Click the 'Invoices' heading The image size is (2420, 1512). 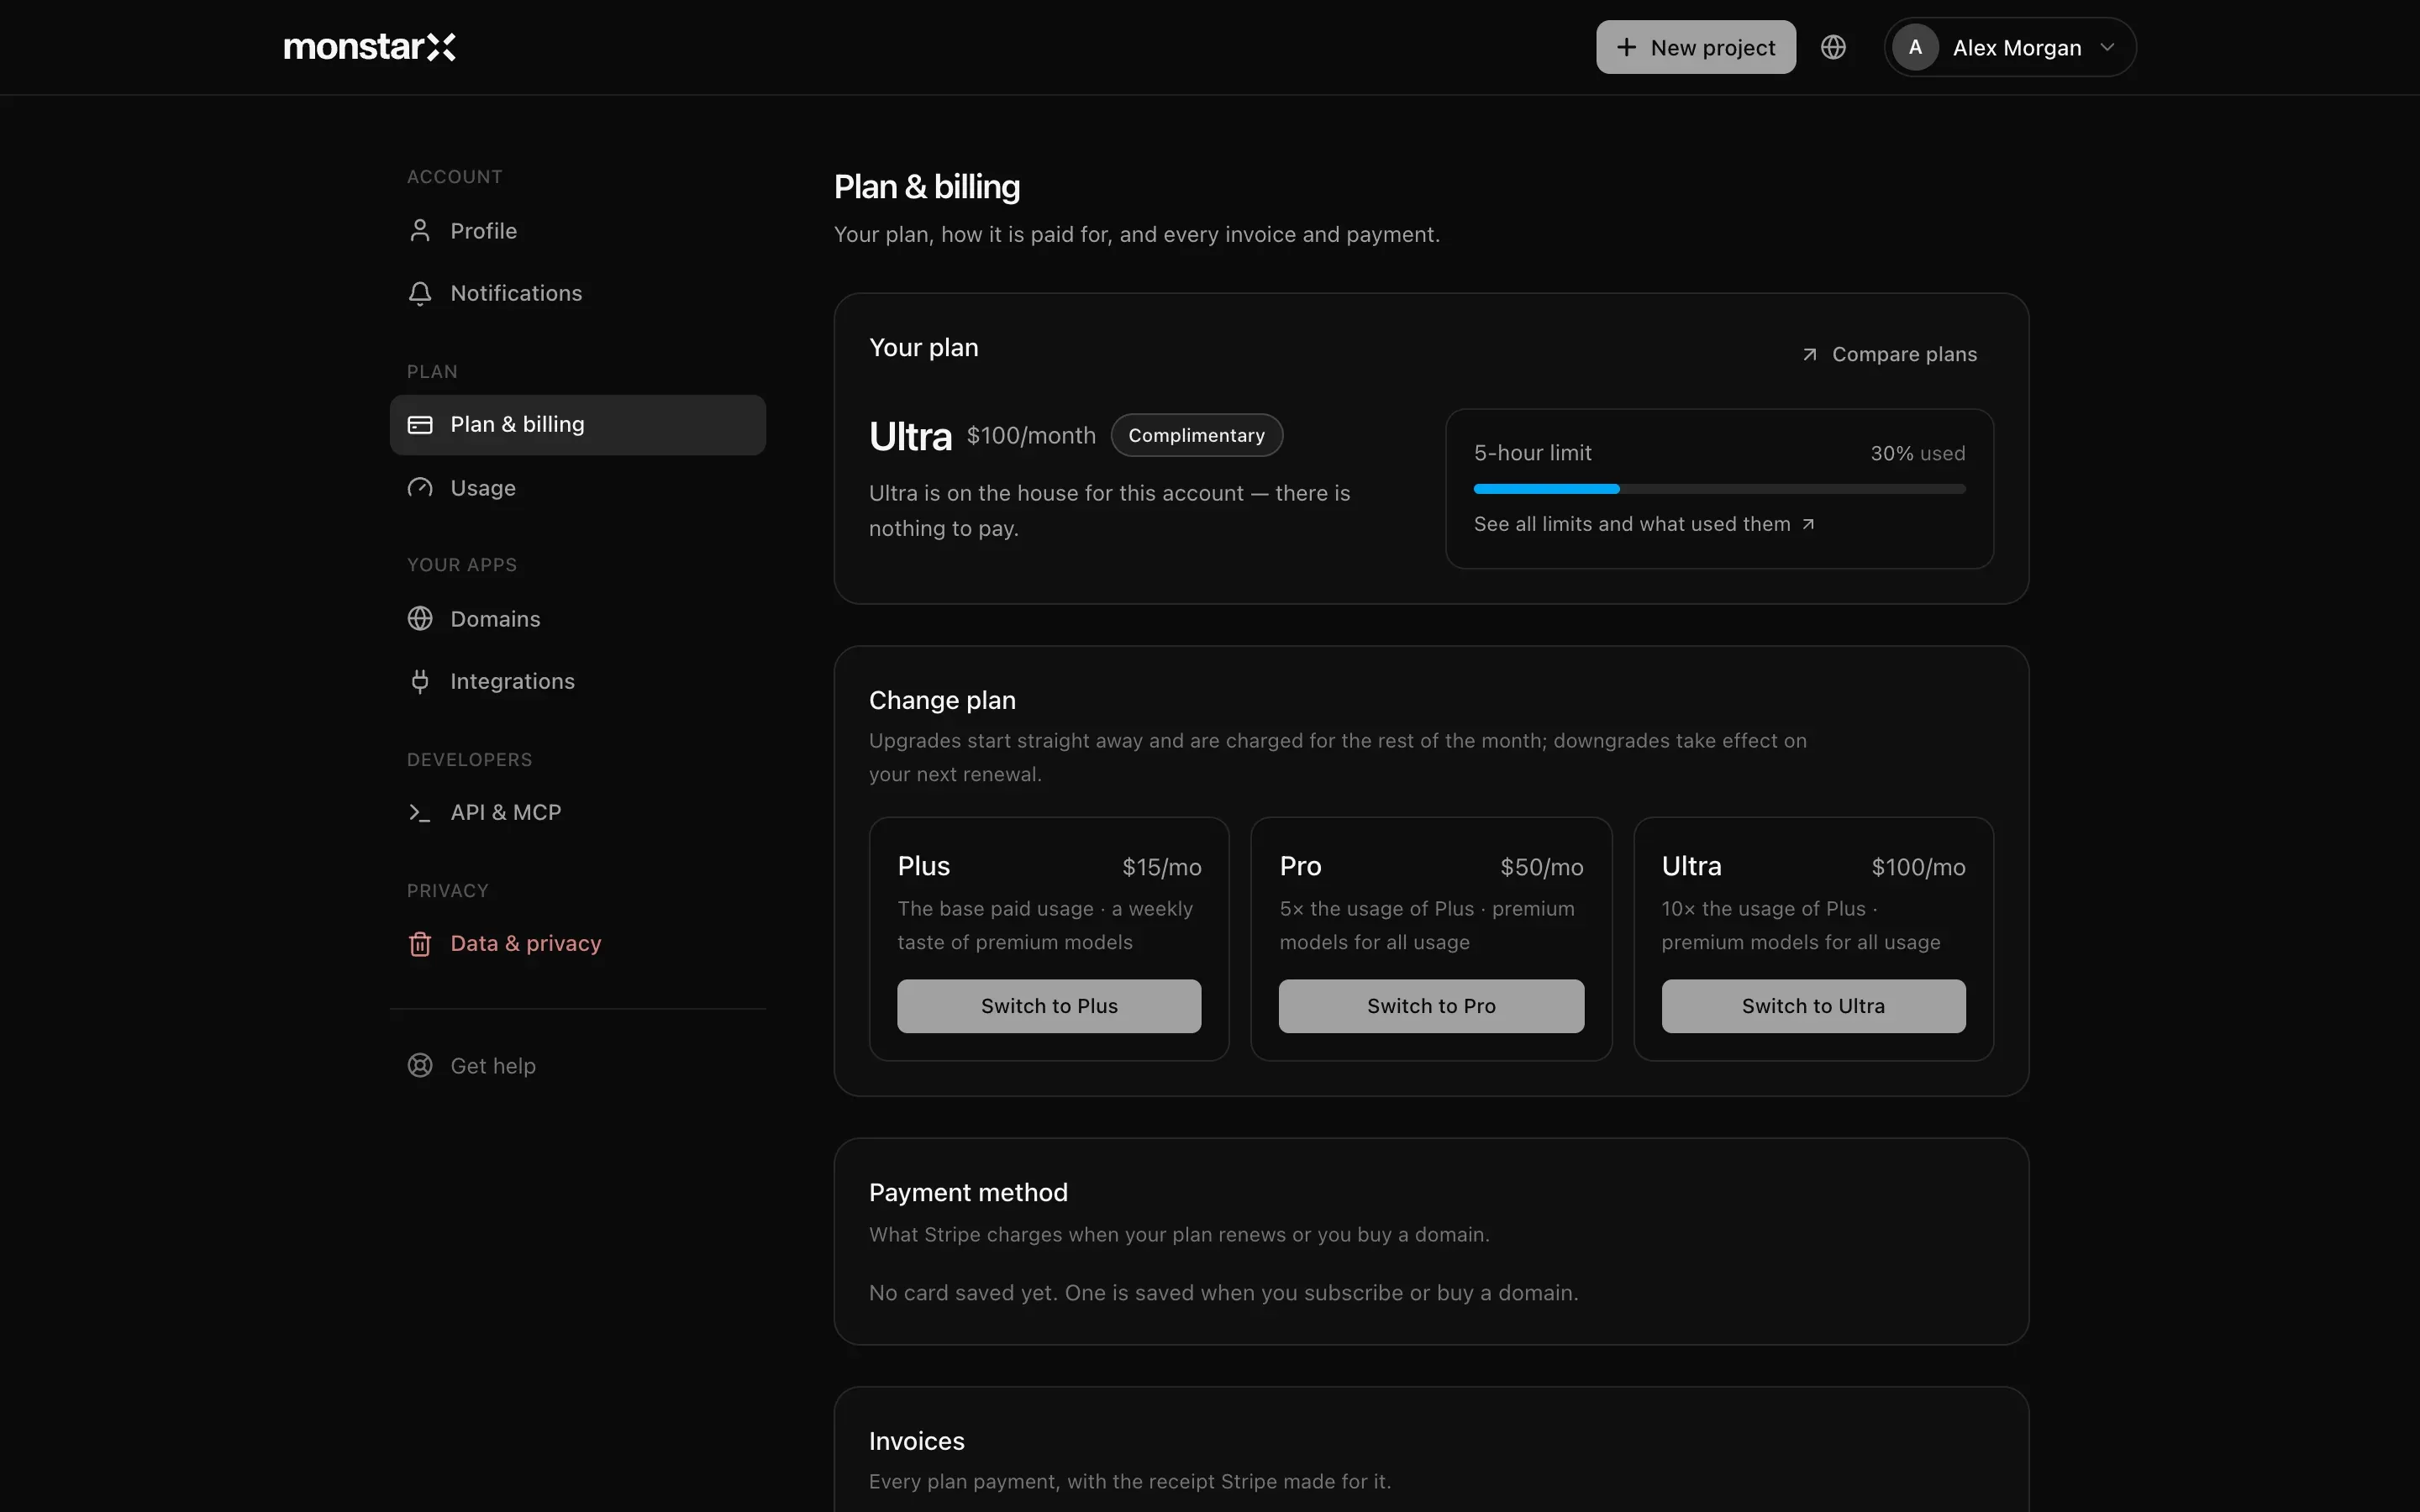coord(916,1441)
